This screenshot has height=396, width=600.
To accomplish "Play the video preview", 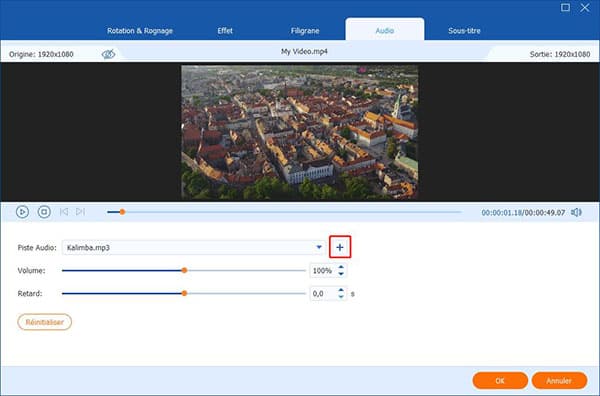I will [22, 212].
